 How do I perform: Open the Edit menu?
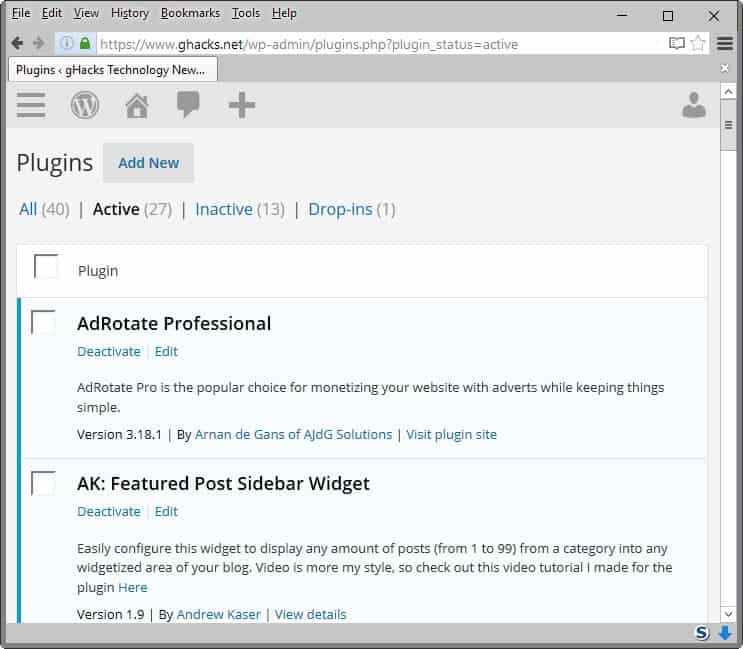(x=52, y=13)
